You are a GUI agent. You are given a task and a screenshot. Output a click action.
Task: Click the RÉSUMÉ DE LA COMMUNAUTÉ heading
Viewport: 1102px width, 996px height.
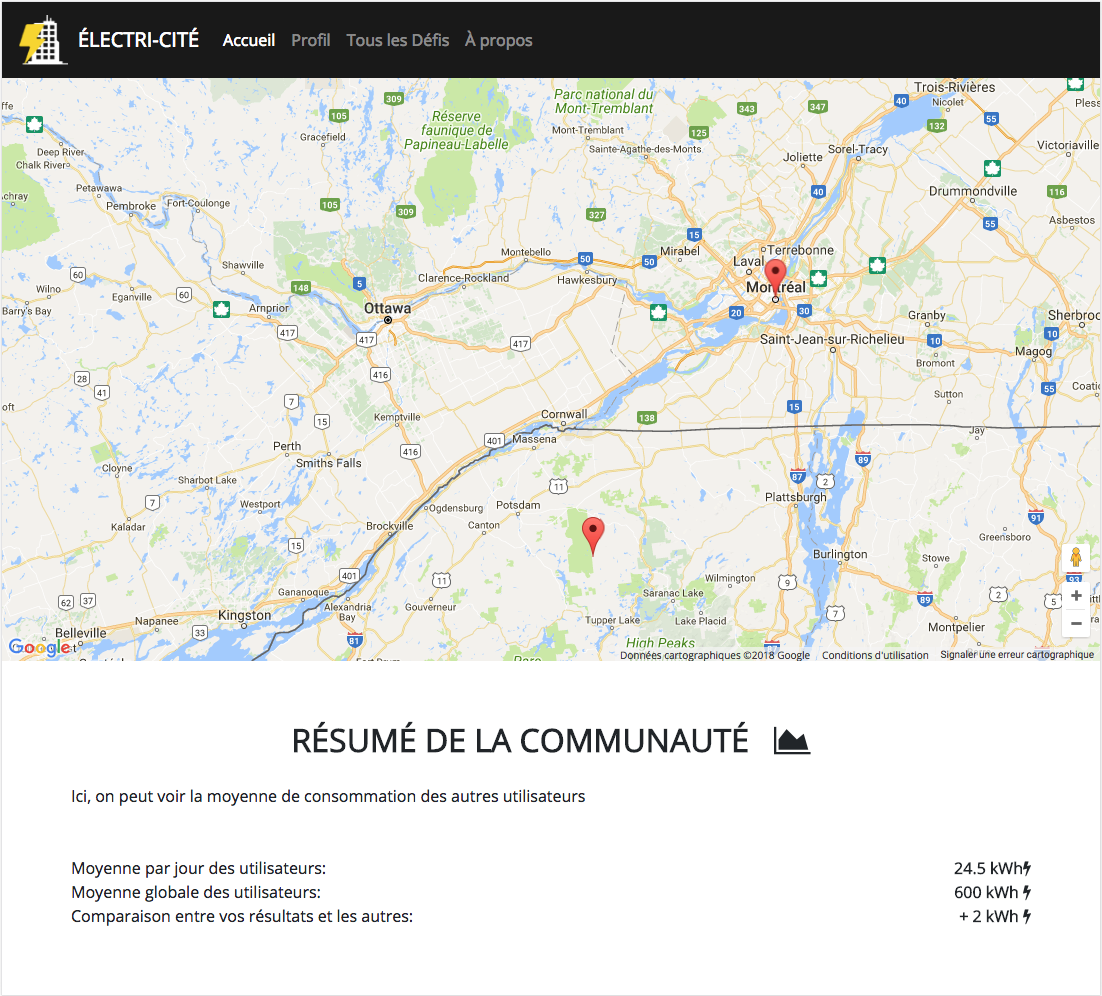pyautogui.click(x=520, y=741)
